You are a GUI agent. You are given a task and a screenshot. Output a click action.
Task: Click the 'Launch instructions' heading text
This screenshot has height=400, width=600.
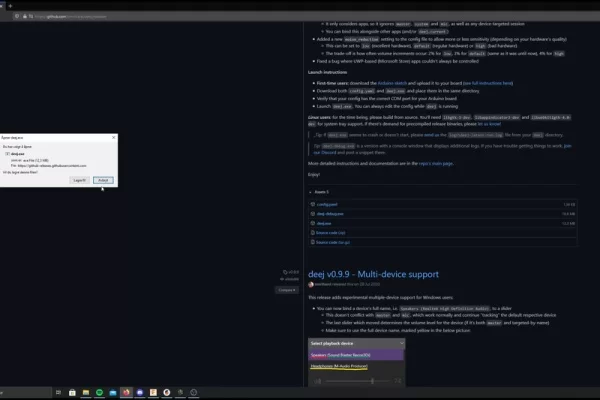pos(328,72)
